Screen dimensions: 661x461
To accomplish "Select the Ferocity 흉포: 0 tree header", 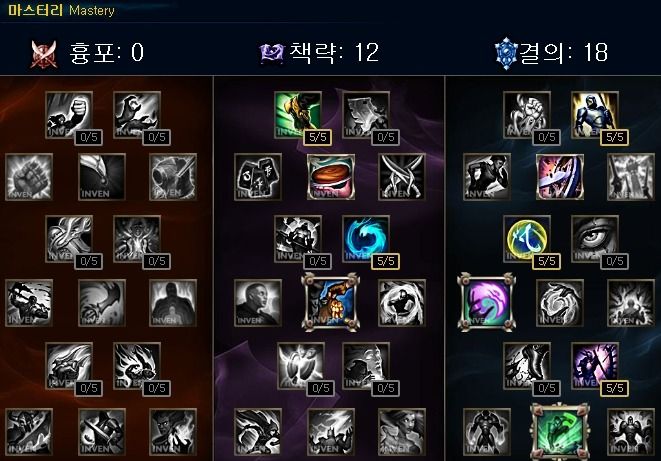I will click(87, 53).
